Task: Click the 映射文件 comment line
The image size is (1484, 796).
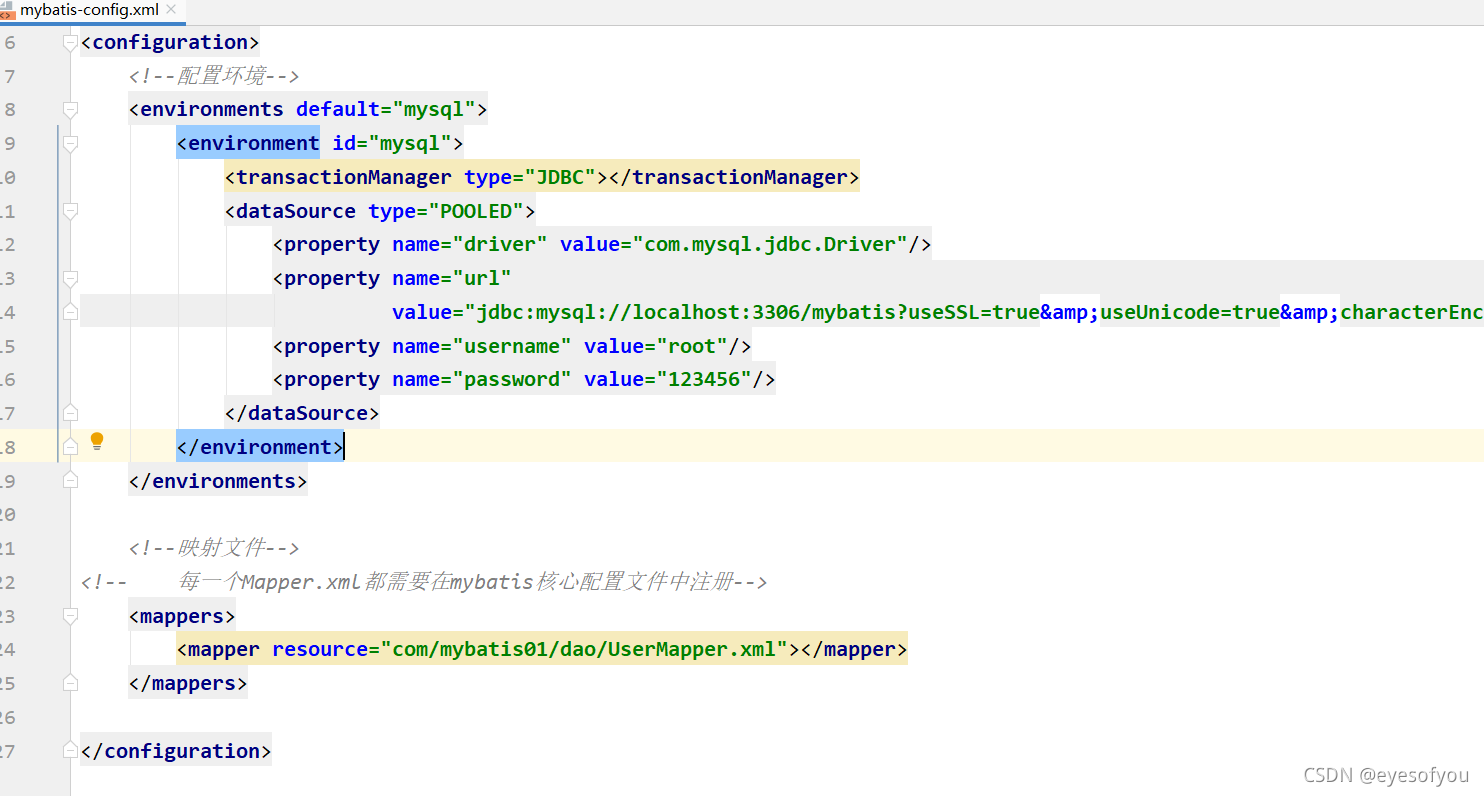Action: point(214,548)
